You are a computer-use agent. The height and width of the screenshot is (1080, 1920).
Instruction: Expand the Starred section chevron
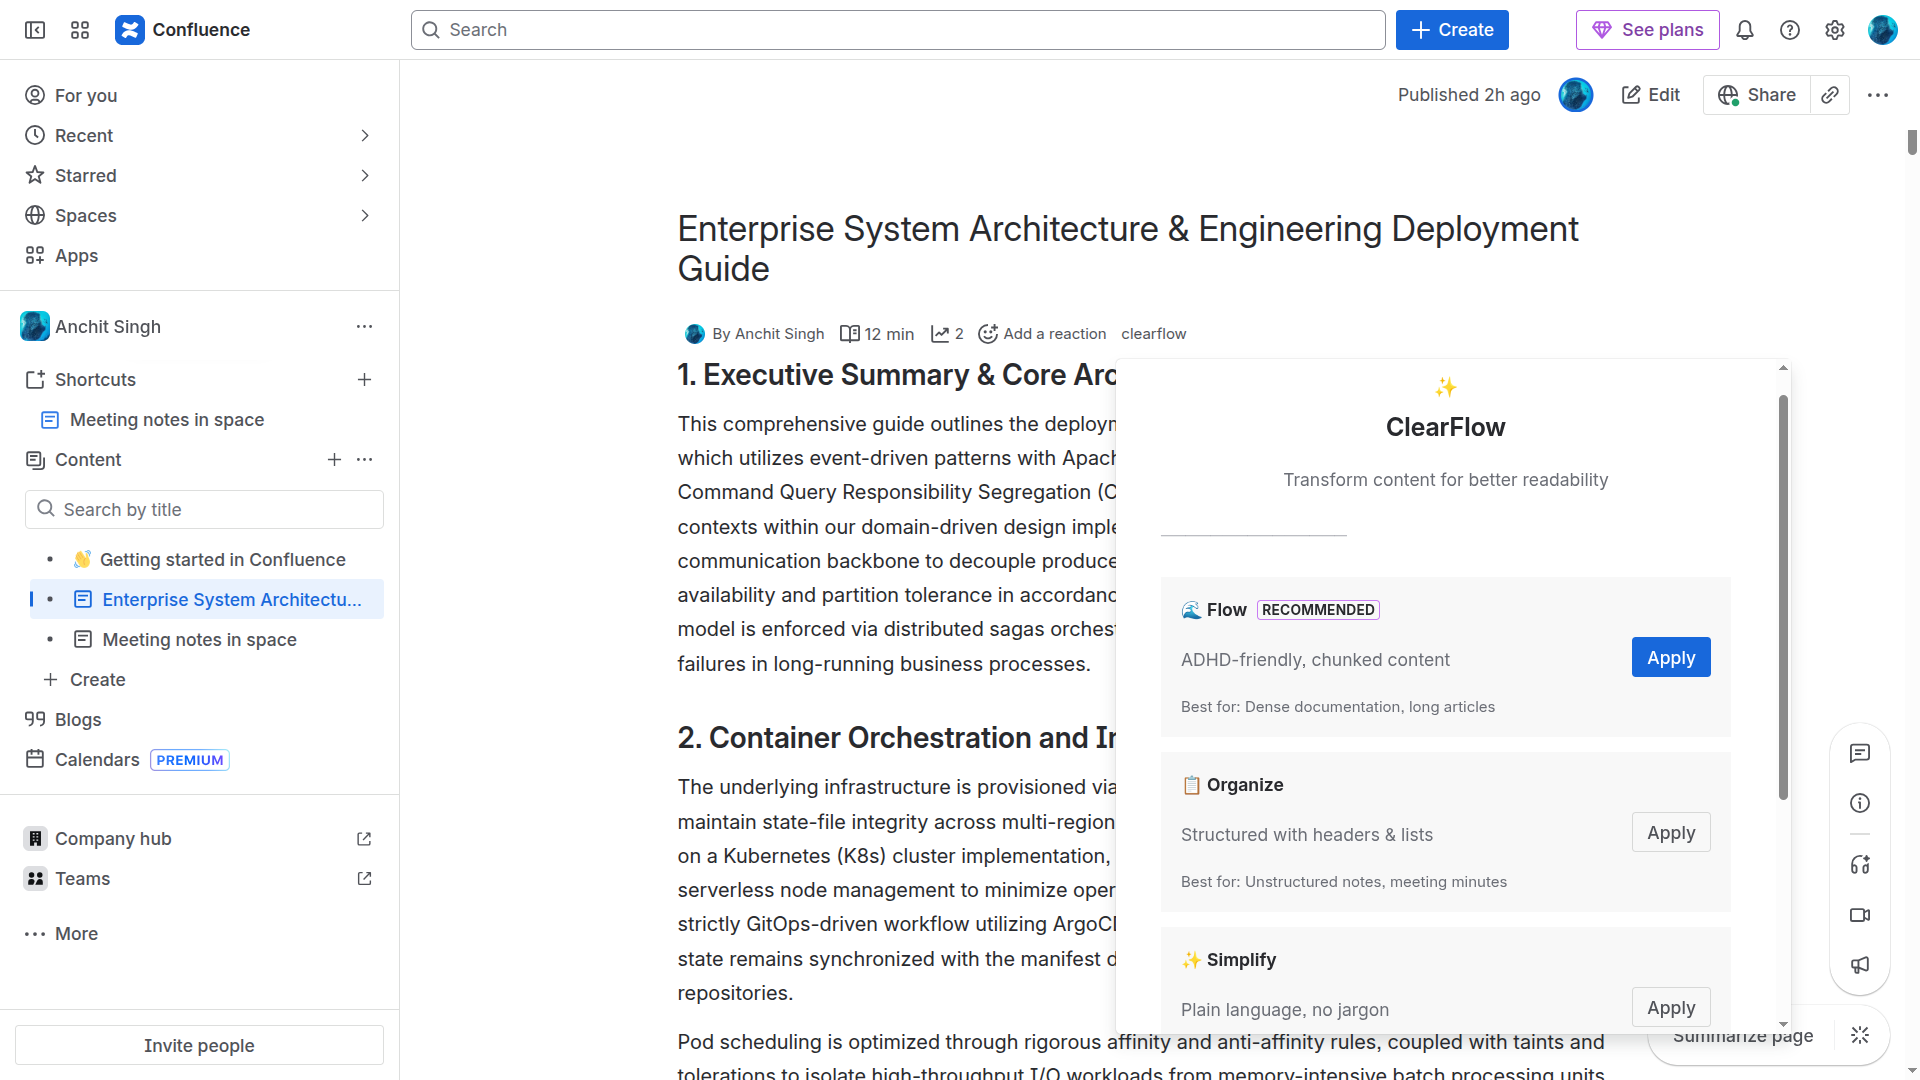coord(365,176)
